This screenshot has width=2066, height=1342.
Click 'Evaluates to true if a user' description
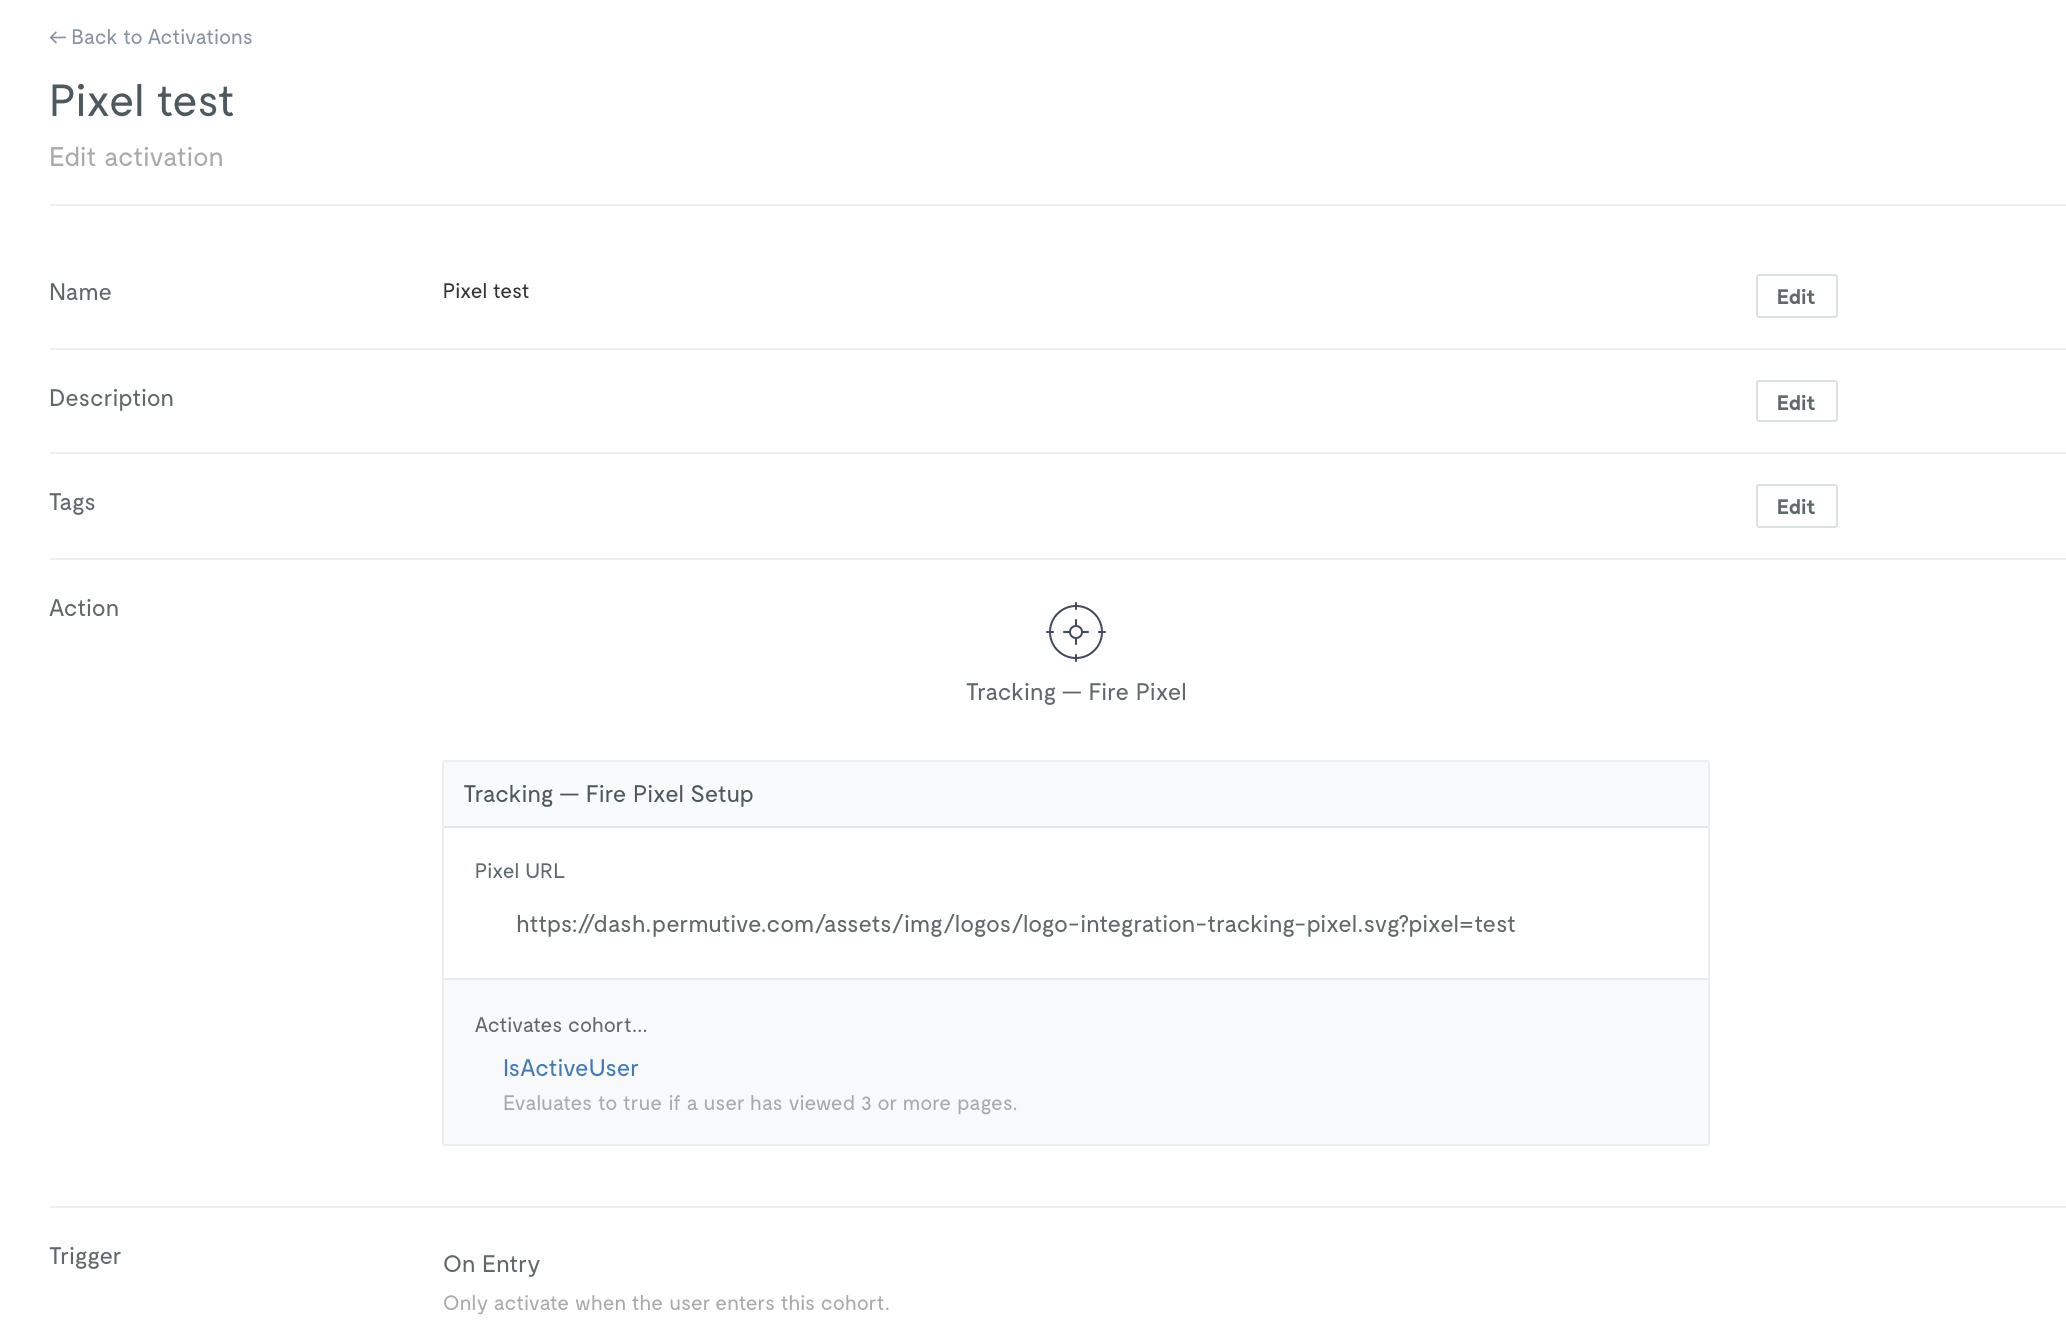[759, 1103]
